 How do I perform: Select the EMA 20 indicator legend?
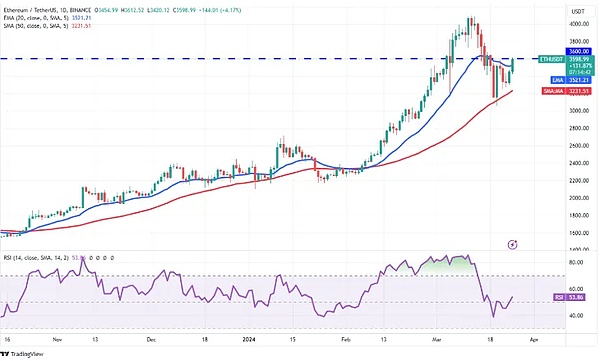47,18
